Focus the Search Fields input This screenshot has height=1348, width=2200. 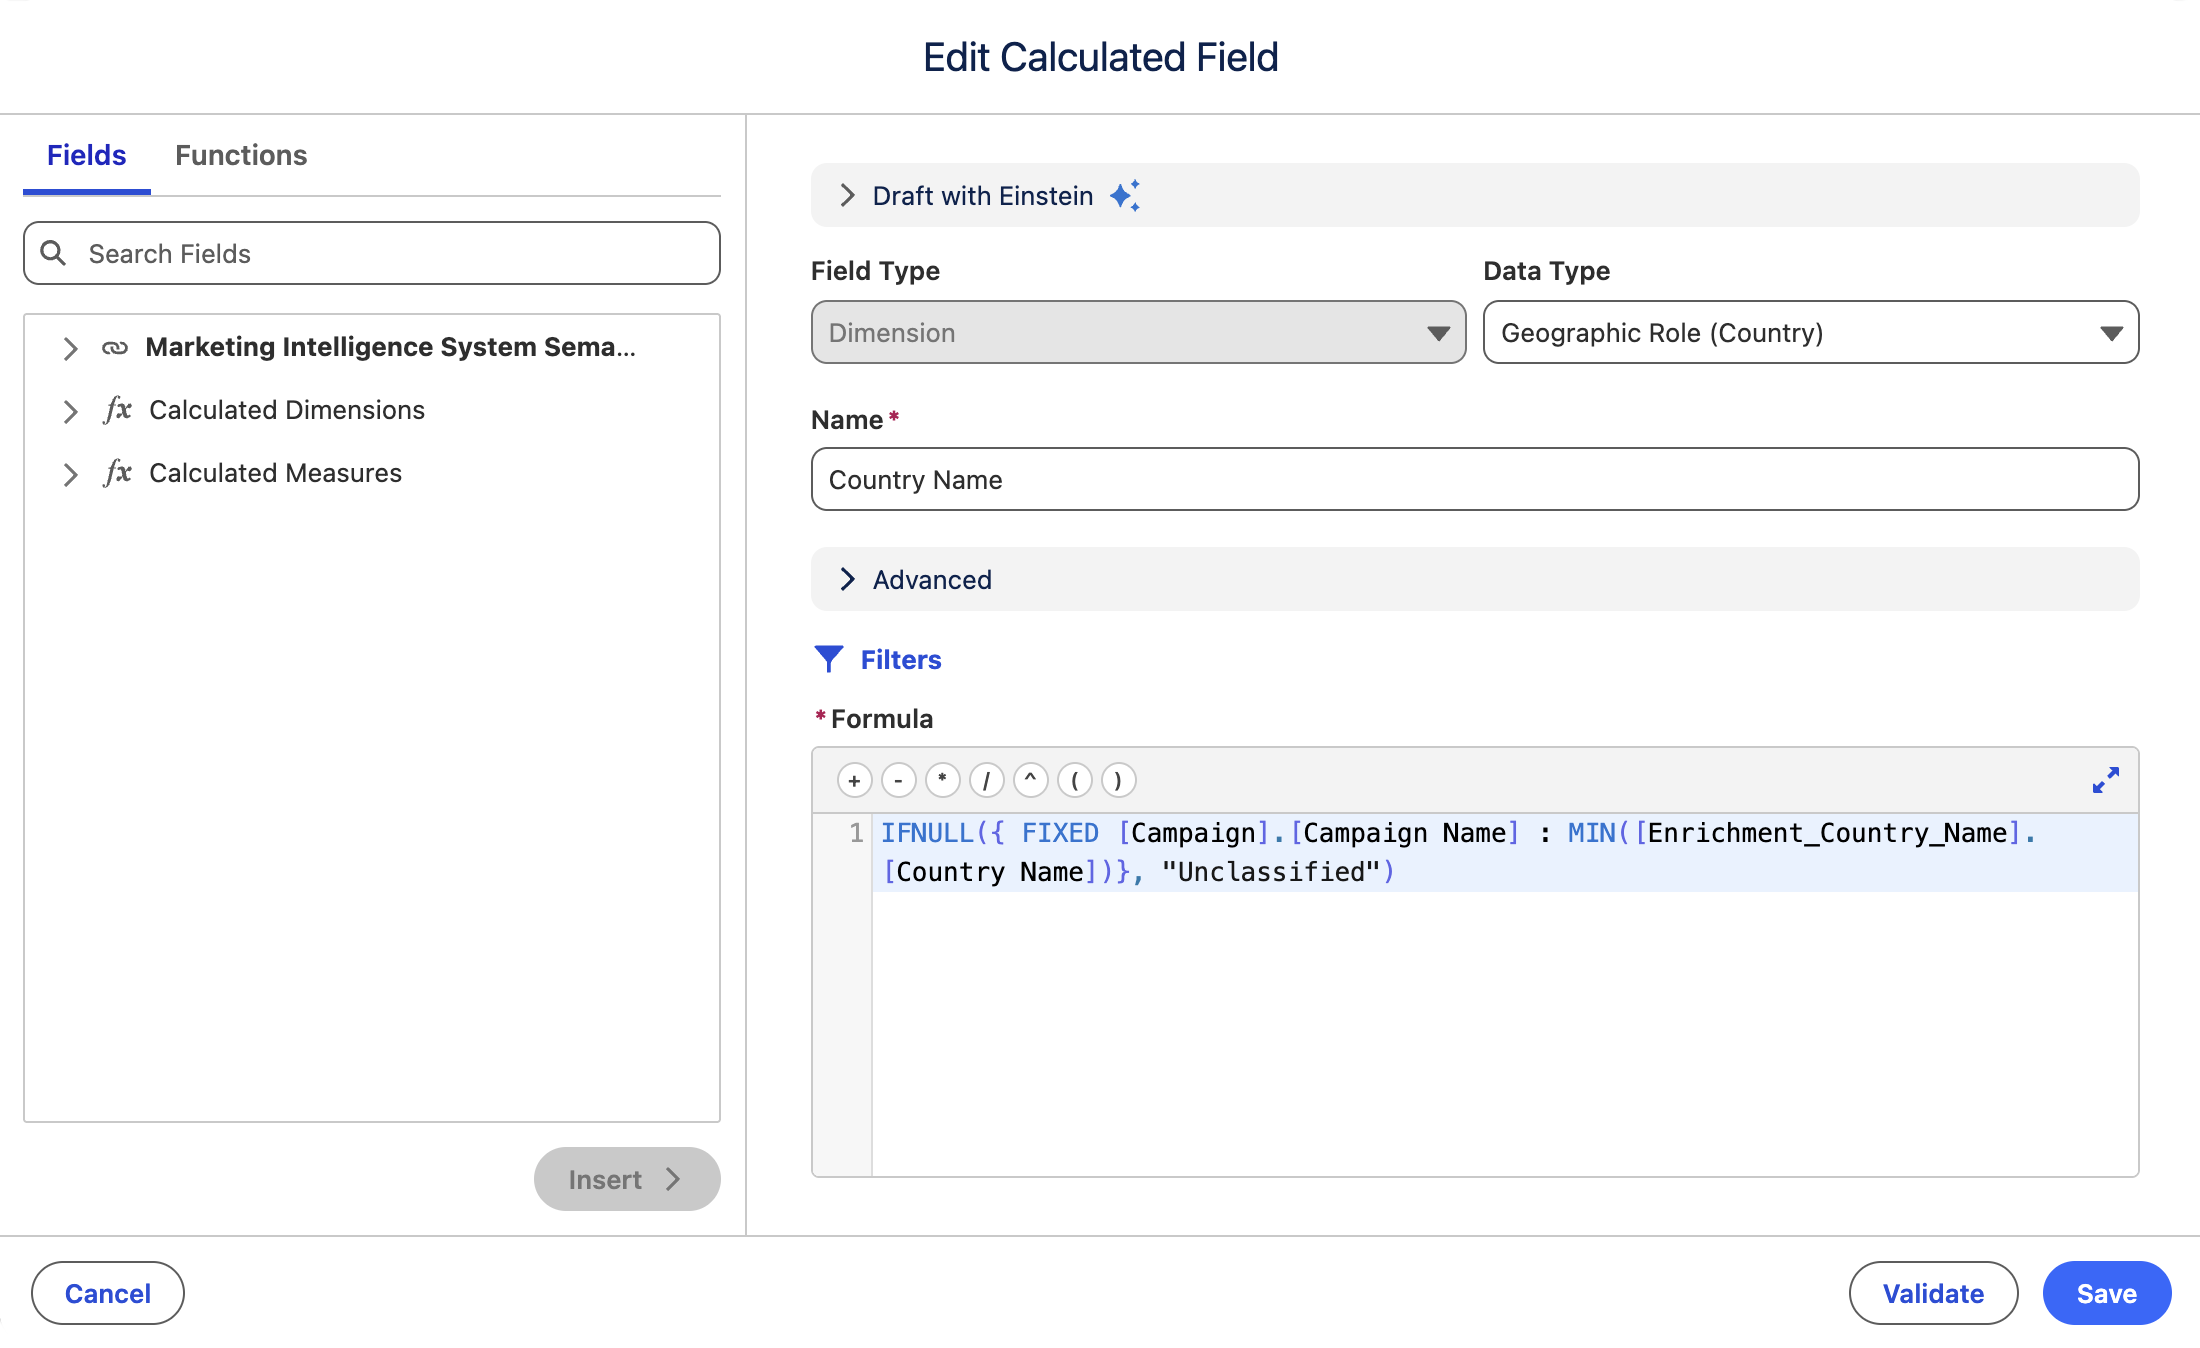[x=372, y=253]
